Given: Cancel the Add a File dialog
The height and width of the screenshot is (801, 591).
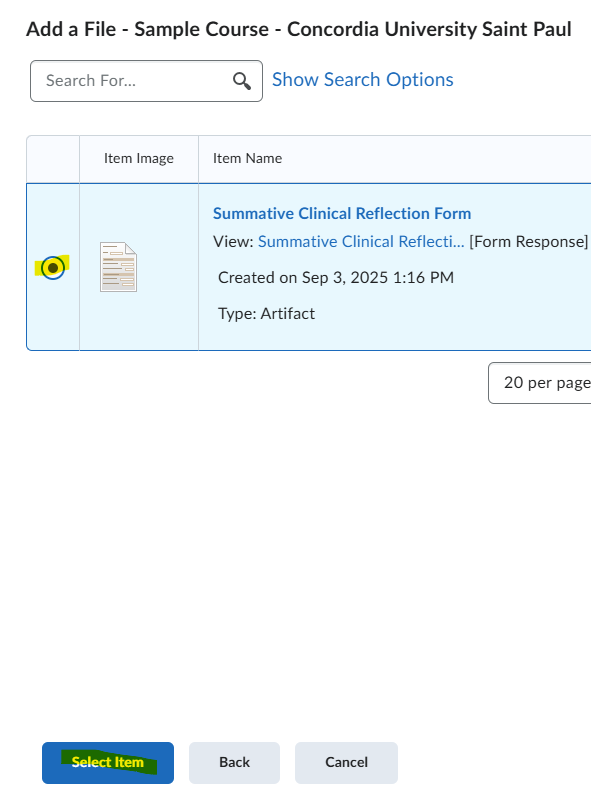Looking at the screenshot, I should point(346,762).
